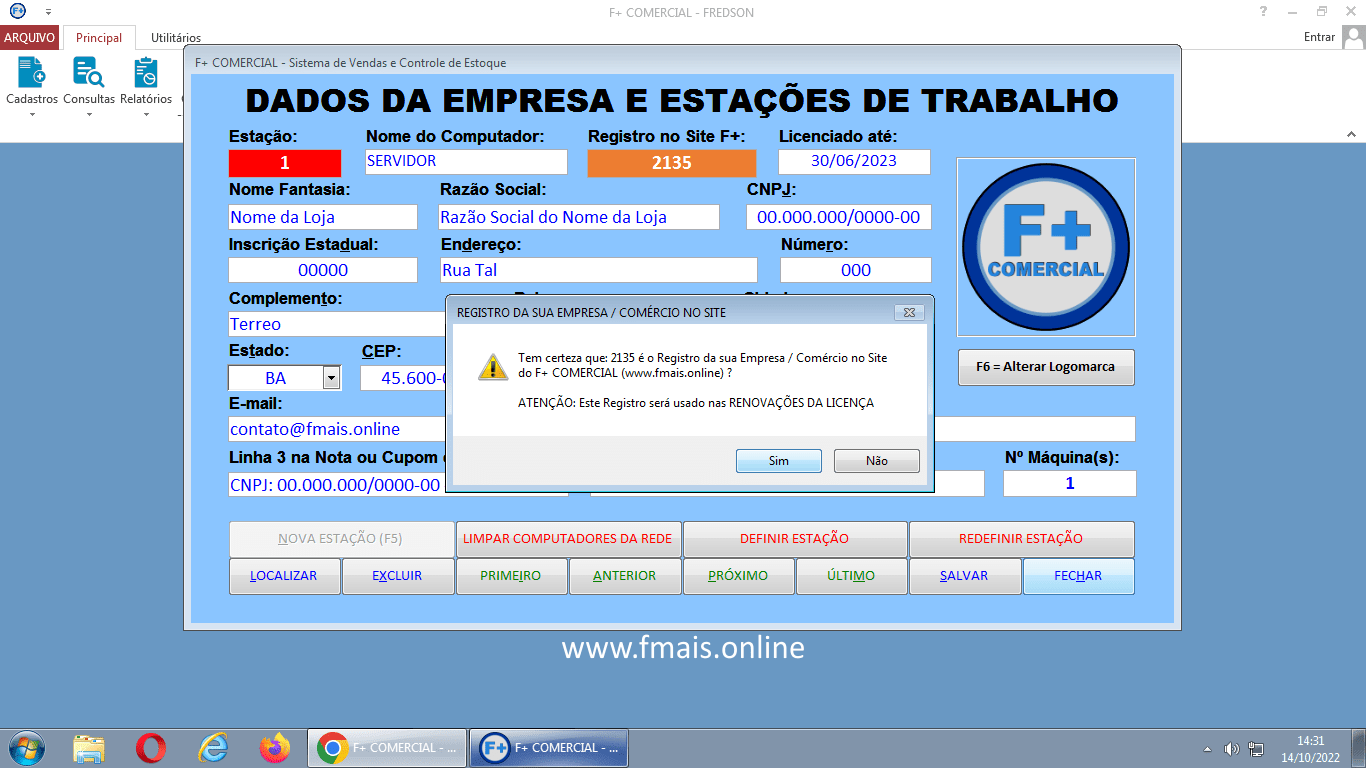Go to the PRÓXIMO record
Screen dimensions: 1366x768
point(739,576)
